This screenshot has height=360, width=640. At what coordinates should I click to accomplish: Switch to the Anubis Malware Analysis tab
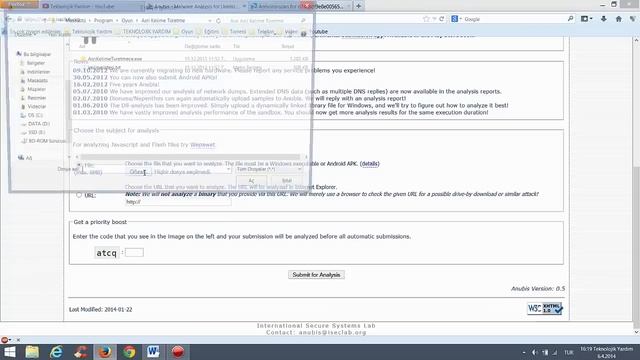click(196, 7)
